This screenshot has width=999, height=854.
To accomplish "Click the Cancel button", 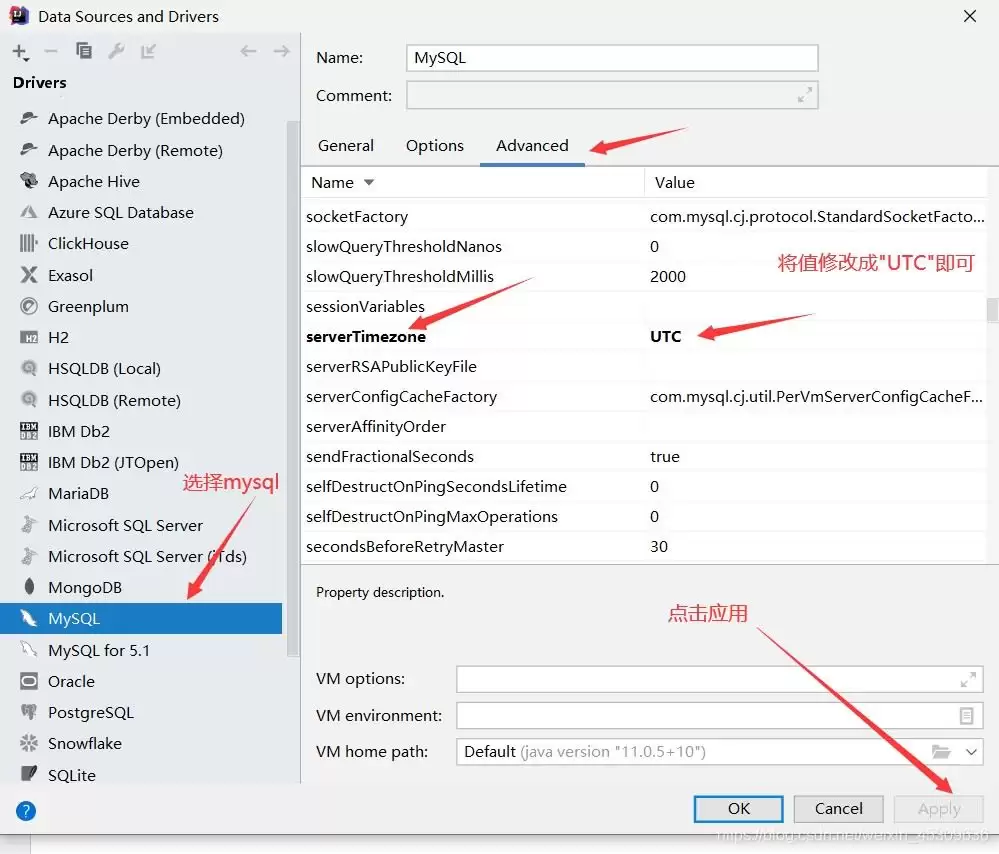I will click(x=838, y=809).
